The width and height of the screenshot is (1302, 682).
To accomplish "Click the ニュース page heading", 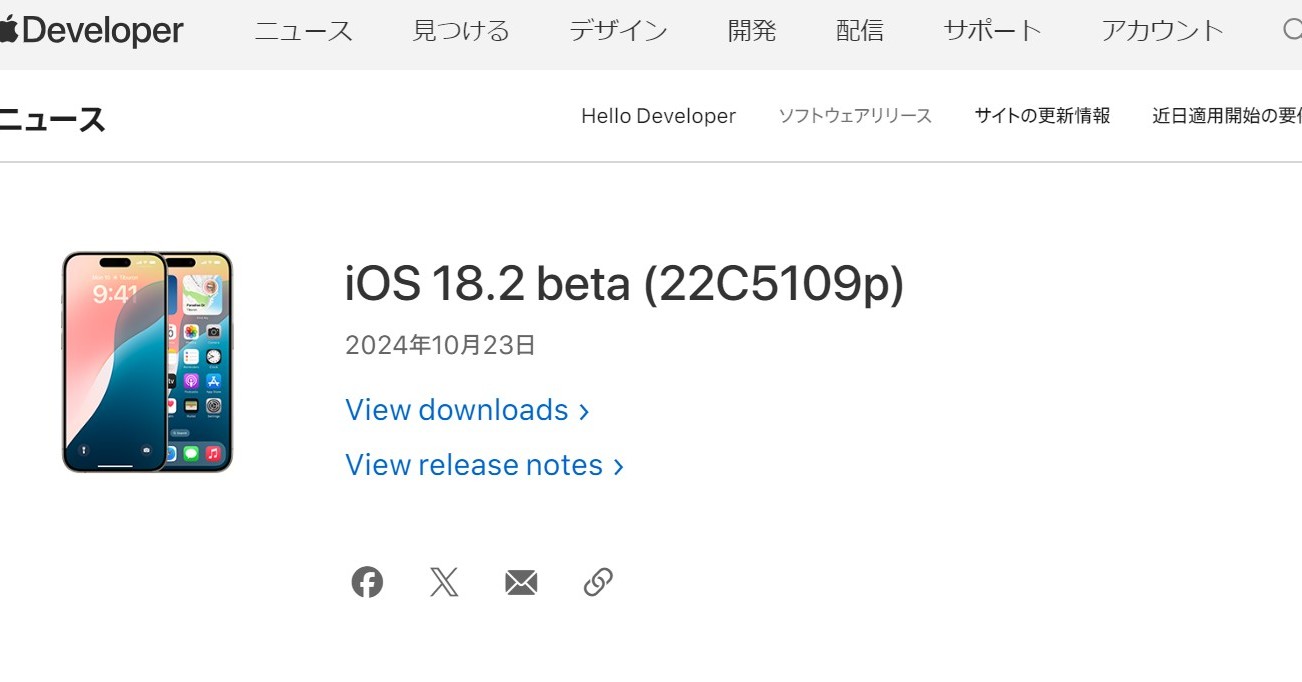I will (52, 119).
